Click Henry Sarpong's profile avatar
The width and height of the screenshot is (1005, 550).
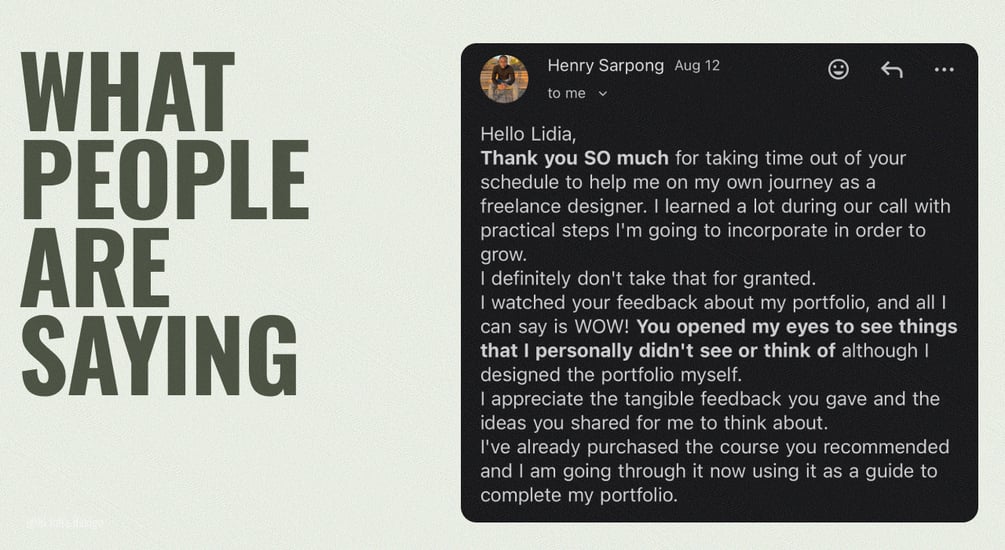505,79
